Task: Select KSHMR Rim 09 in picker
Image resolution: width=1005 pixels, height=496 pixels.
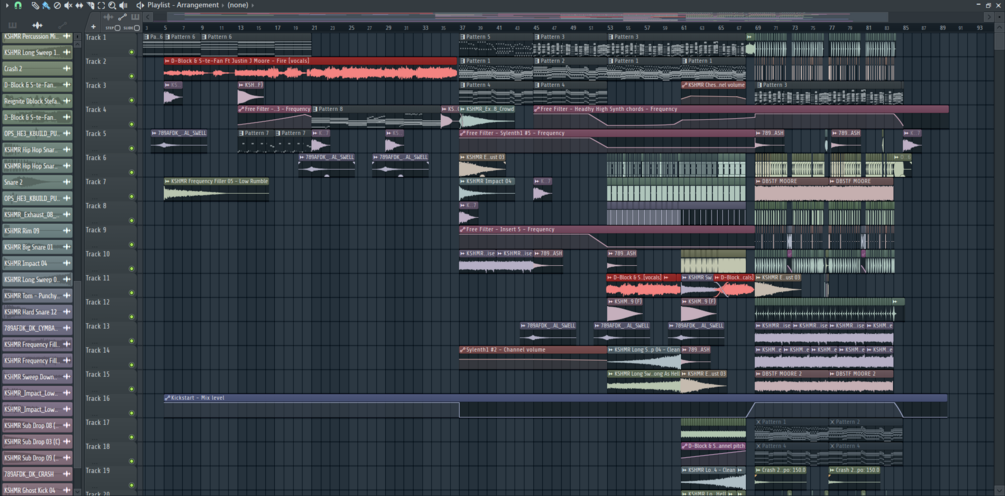Action: coord(37,231)
